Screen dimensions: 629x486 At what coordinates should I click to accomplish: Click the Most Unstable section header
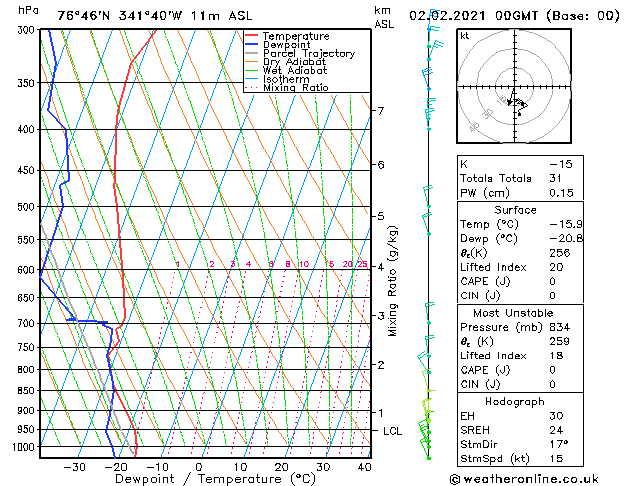click(x=513, y=313)
